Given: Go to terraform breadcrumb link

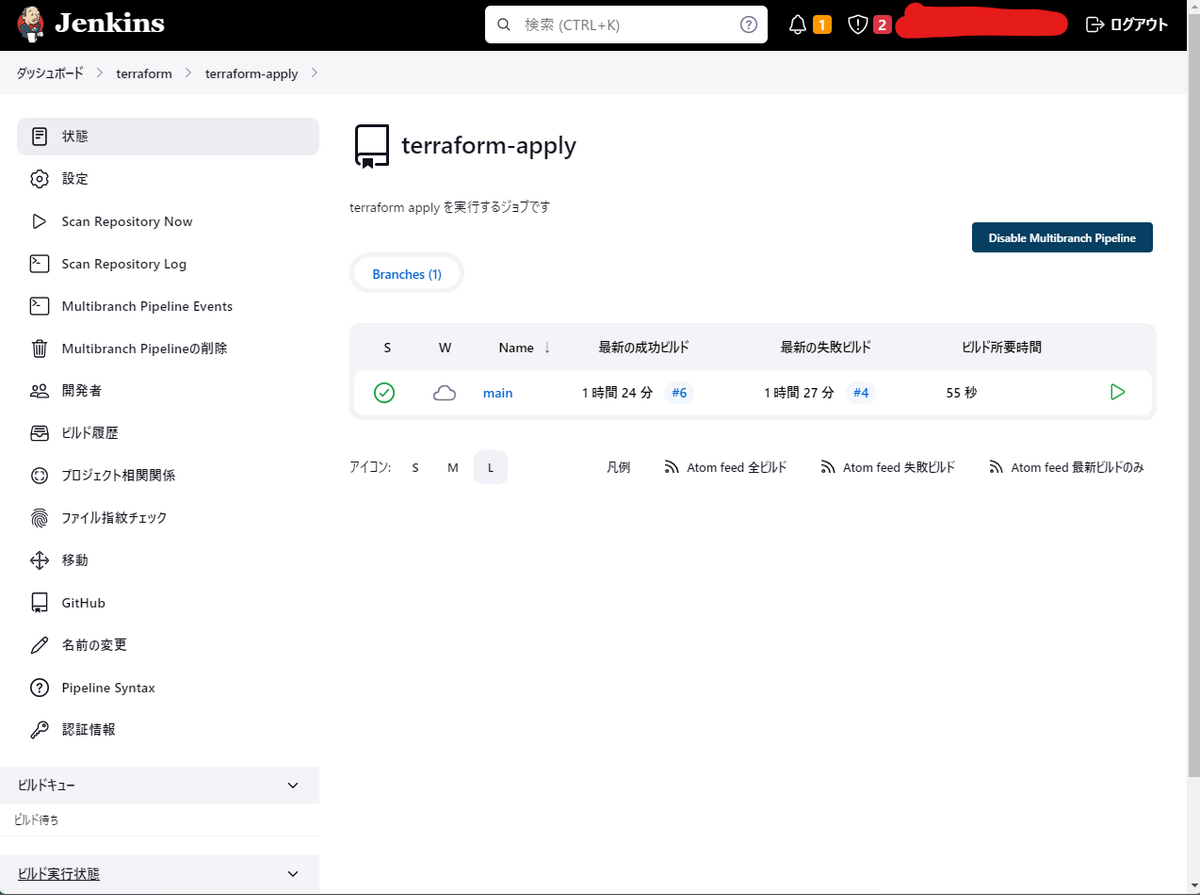Looking at the screenshot, I should 144,73.
